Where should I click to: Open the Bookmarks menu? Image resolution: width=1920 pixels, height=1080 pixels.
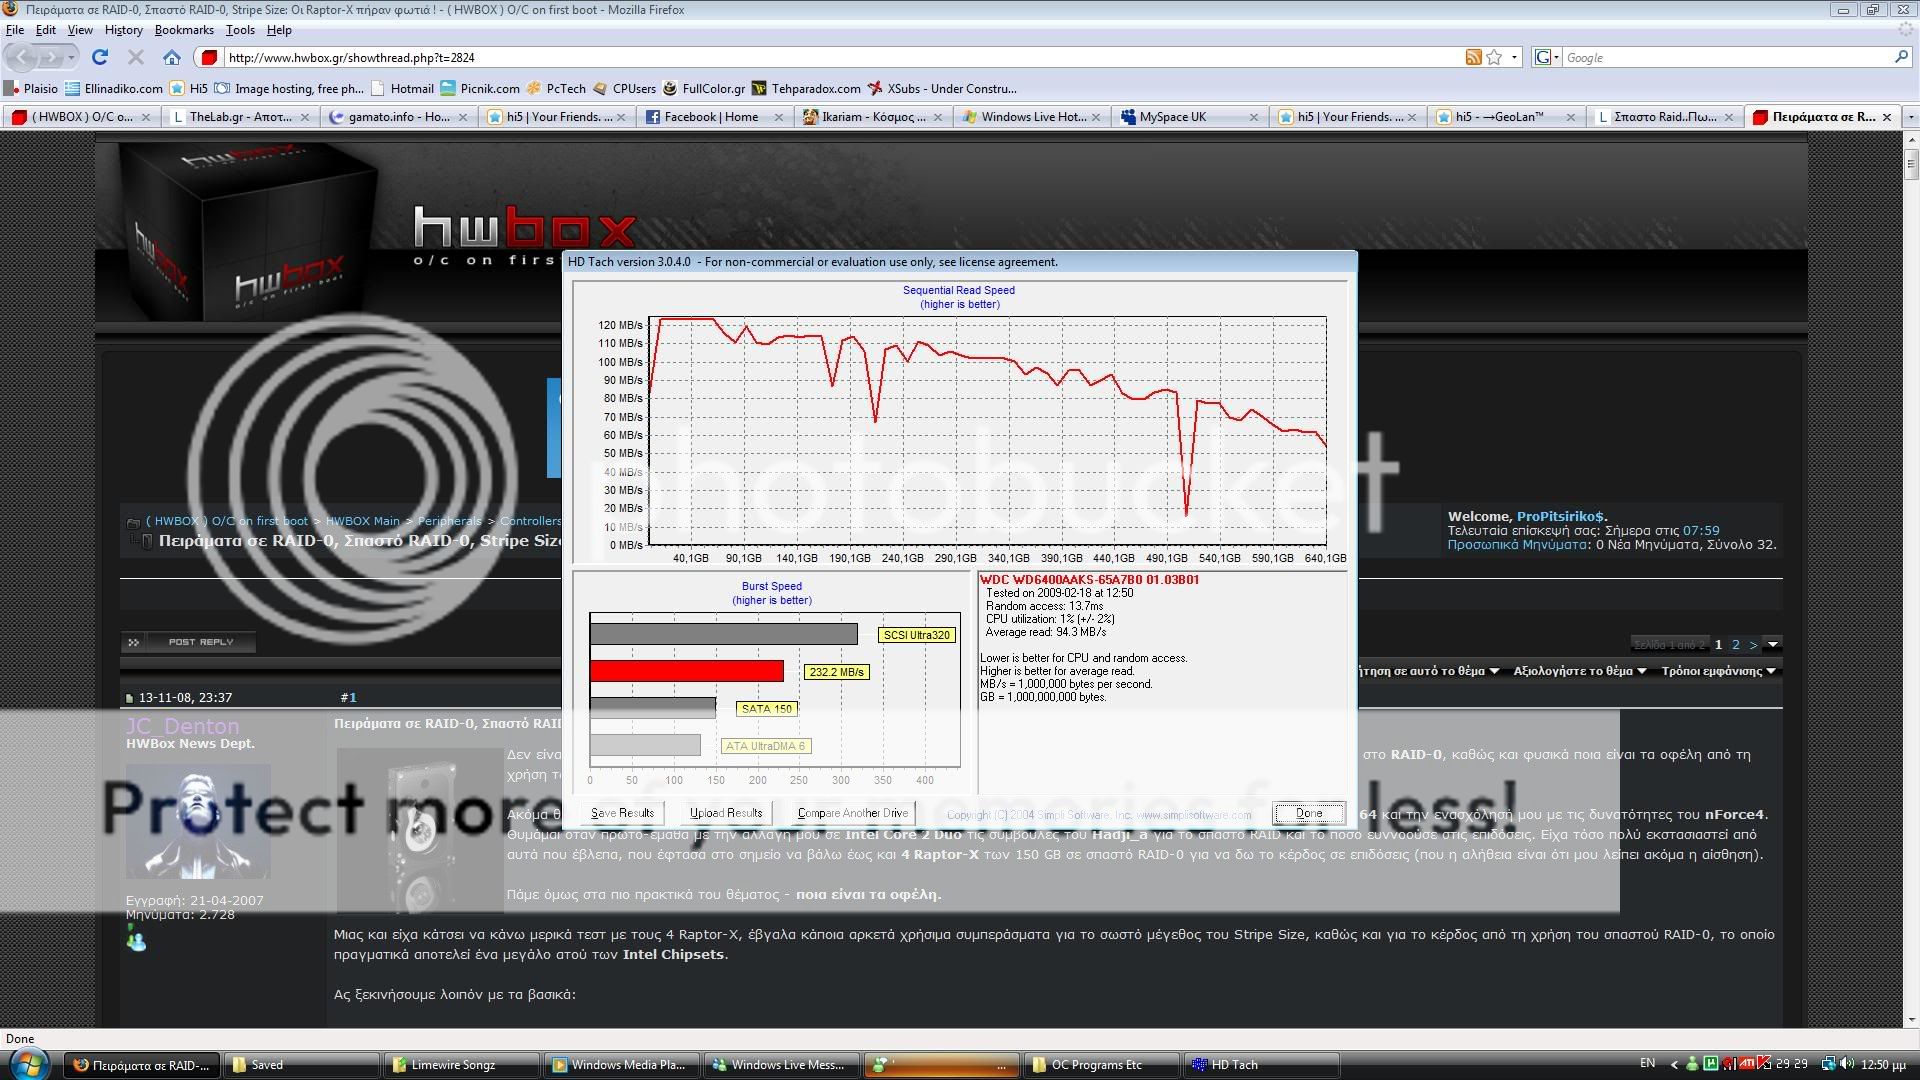tap(184, 30)
